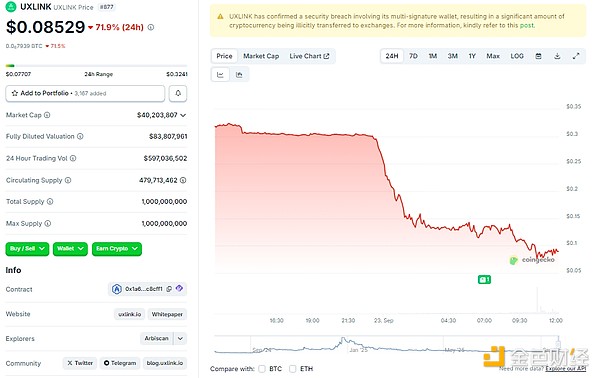Enable ETH comparison checkbox
The height and width of the screenshot is (378, 600).
[293, 369]
